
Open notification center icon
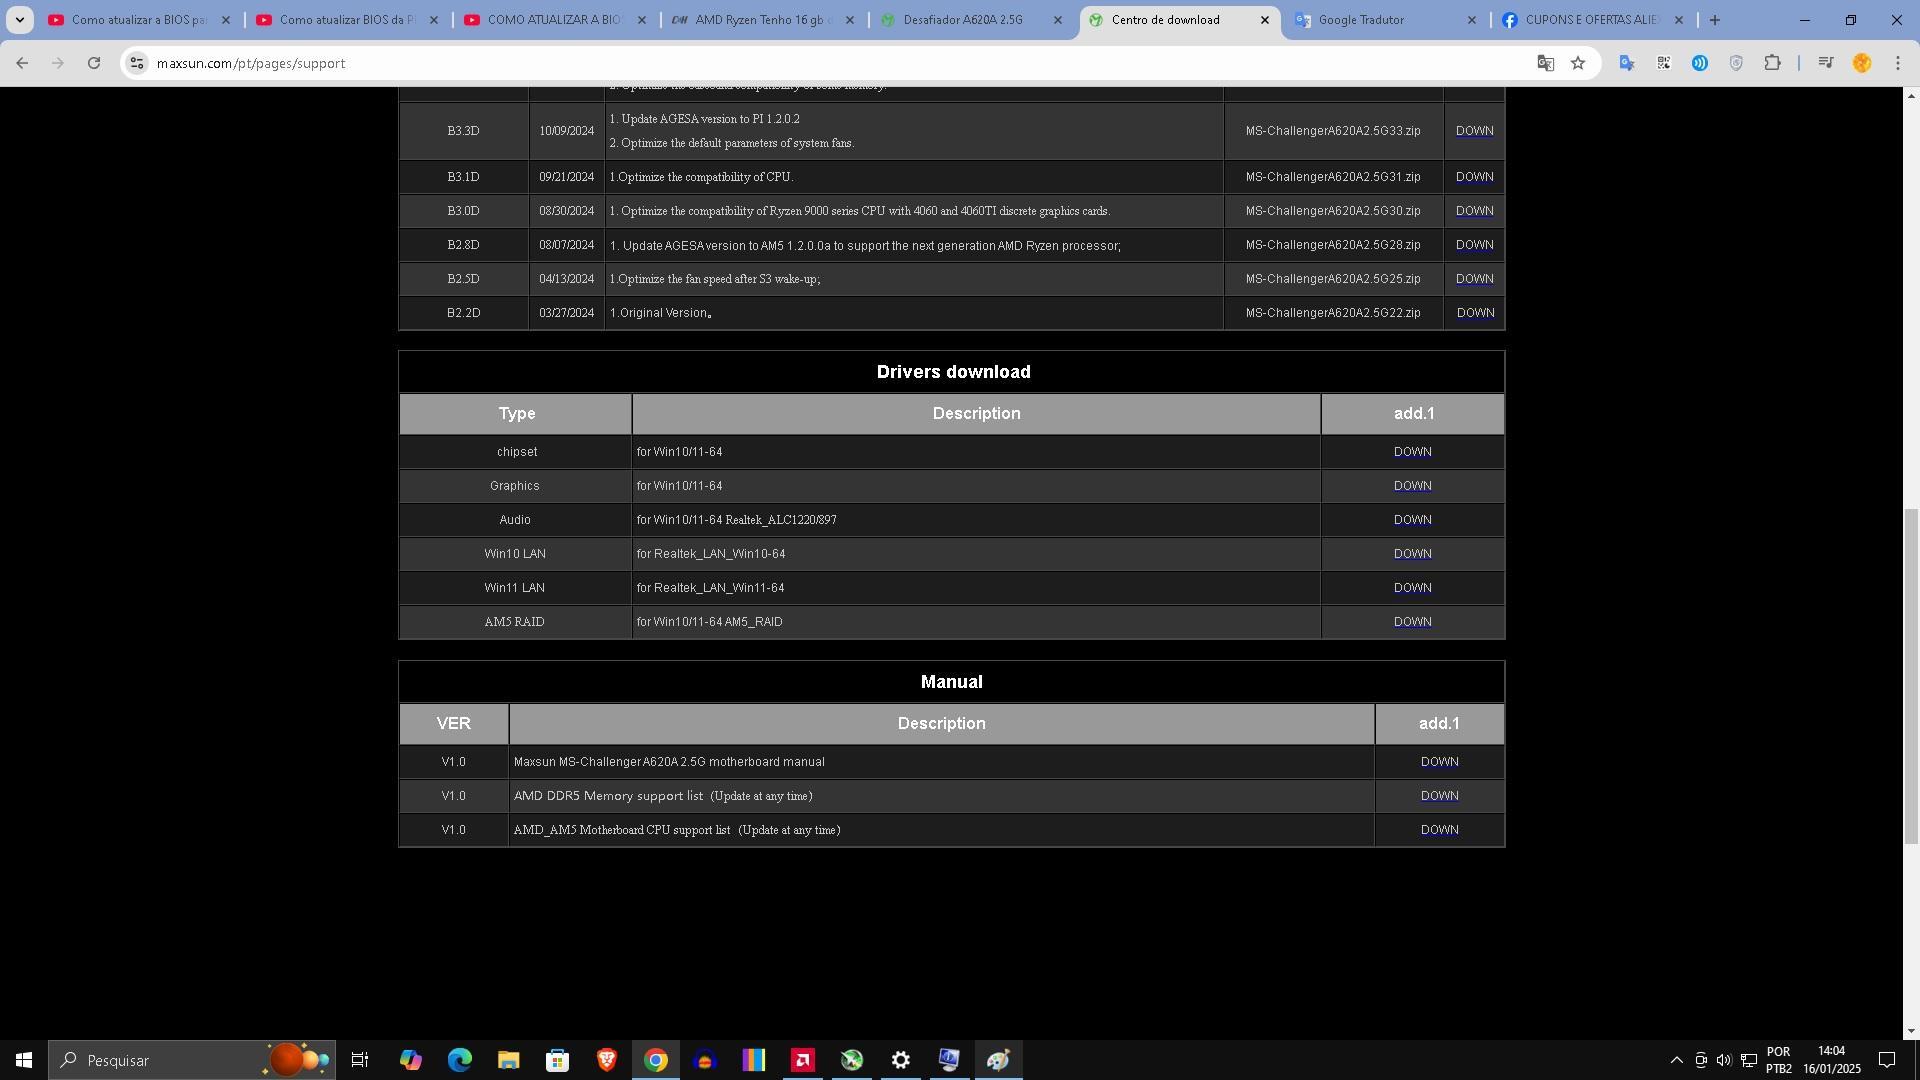1887,1060
